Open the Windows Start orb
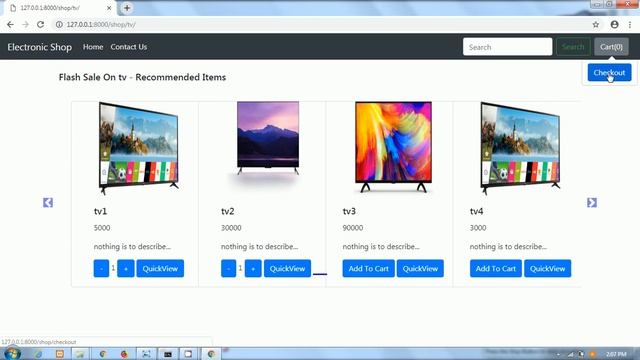The width and height of the screenshot is (640, 360). (12, 353)
